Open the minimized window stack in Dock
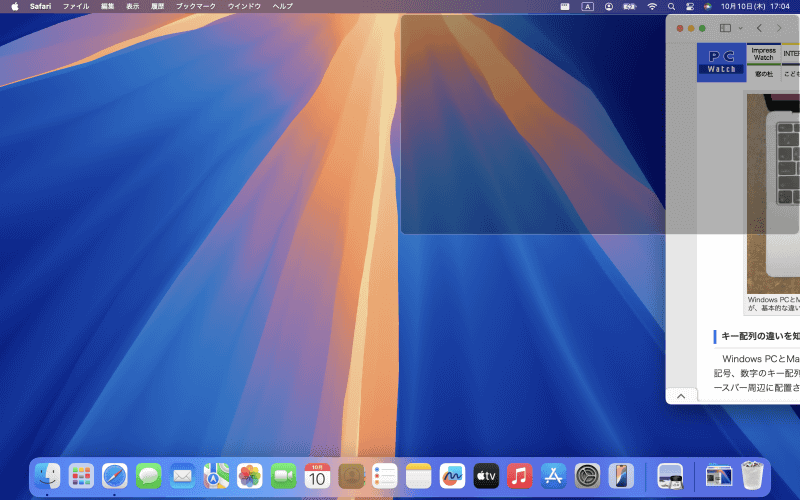Image resolution: width=800 pixels, height=500 pixels. (x=718, y=477)
